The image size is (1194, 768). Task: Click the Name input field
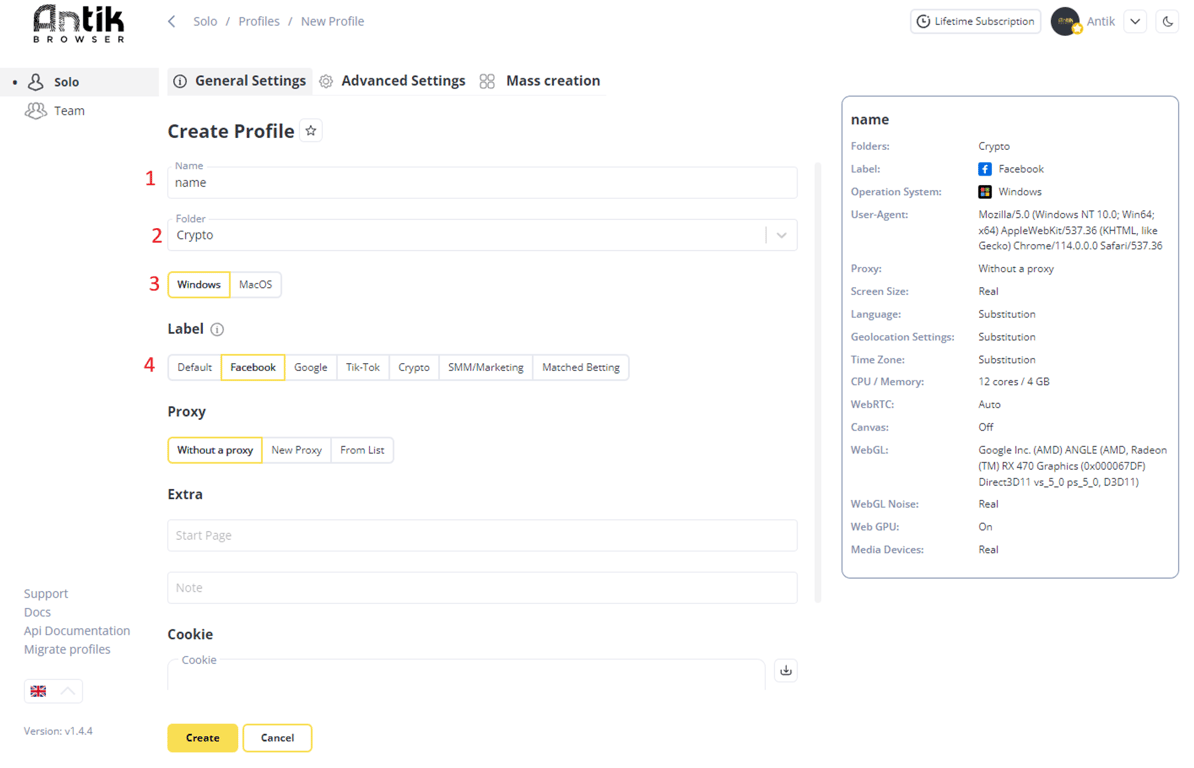click(x=482, y=183)
